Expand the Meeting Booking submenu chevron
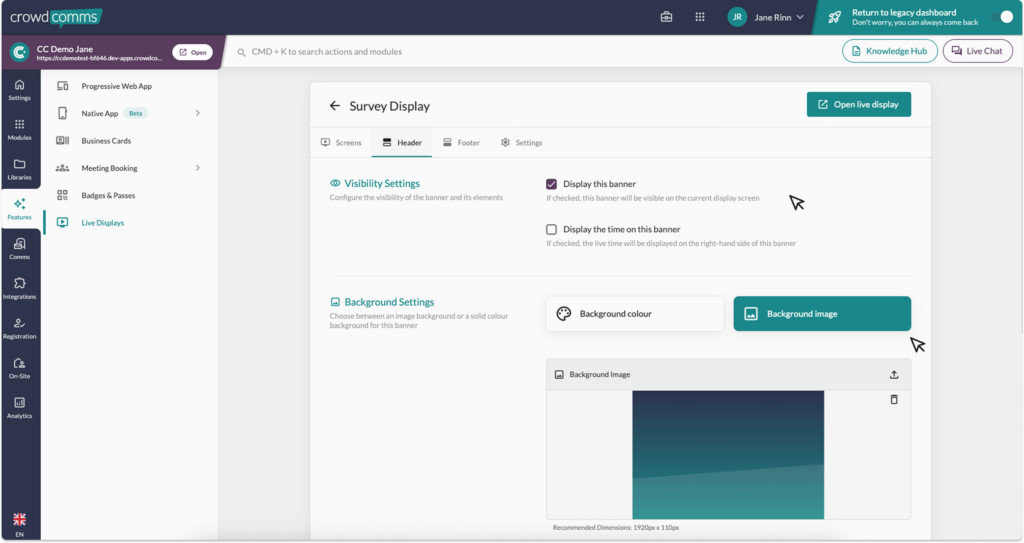Image resolution: width=1024 pixels, height=543 pixels. (x=197, y=168)
